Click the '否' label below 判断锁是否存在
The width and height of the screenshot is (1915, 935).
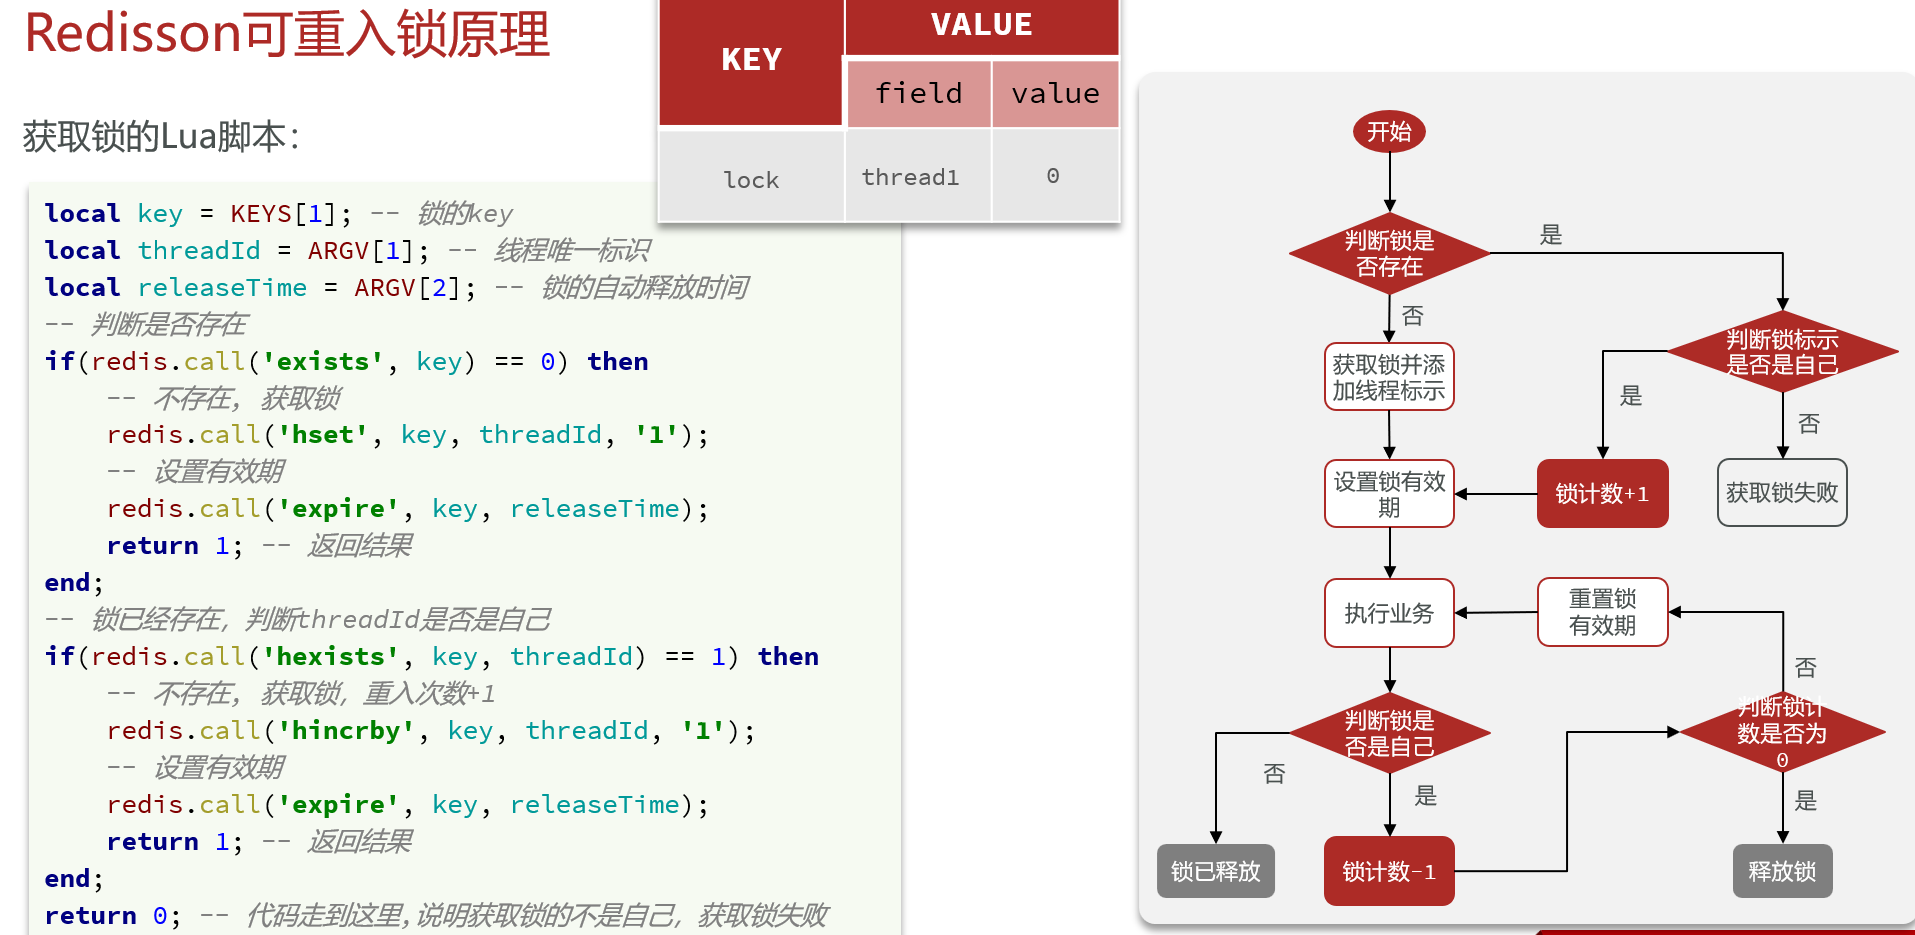(x=1412, y=317)
